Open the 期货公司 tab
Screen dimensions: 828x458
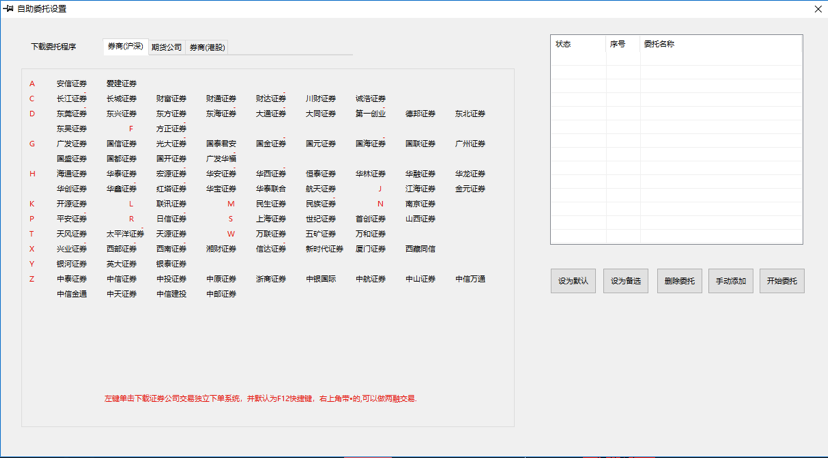167,47
